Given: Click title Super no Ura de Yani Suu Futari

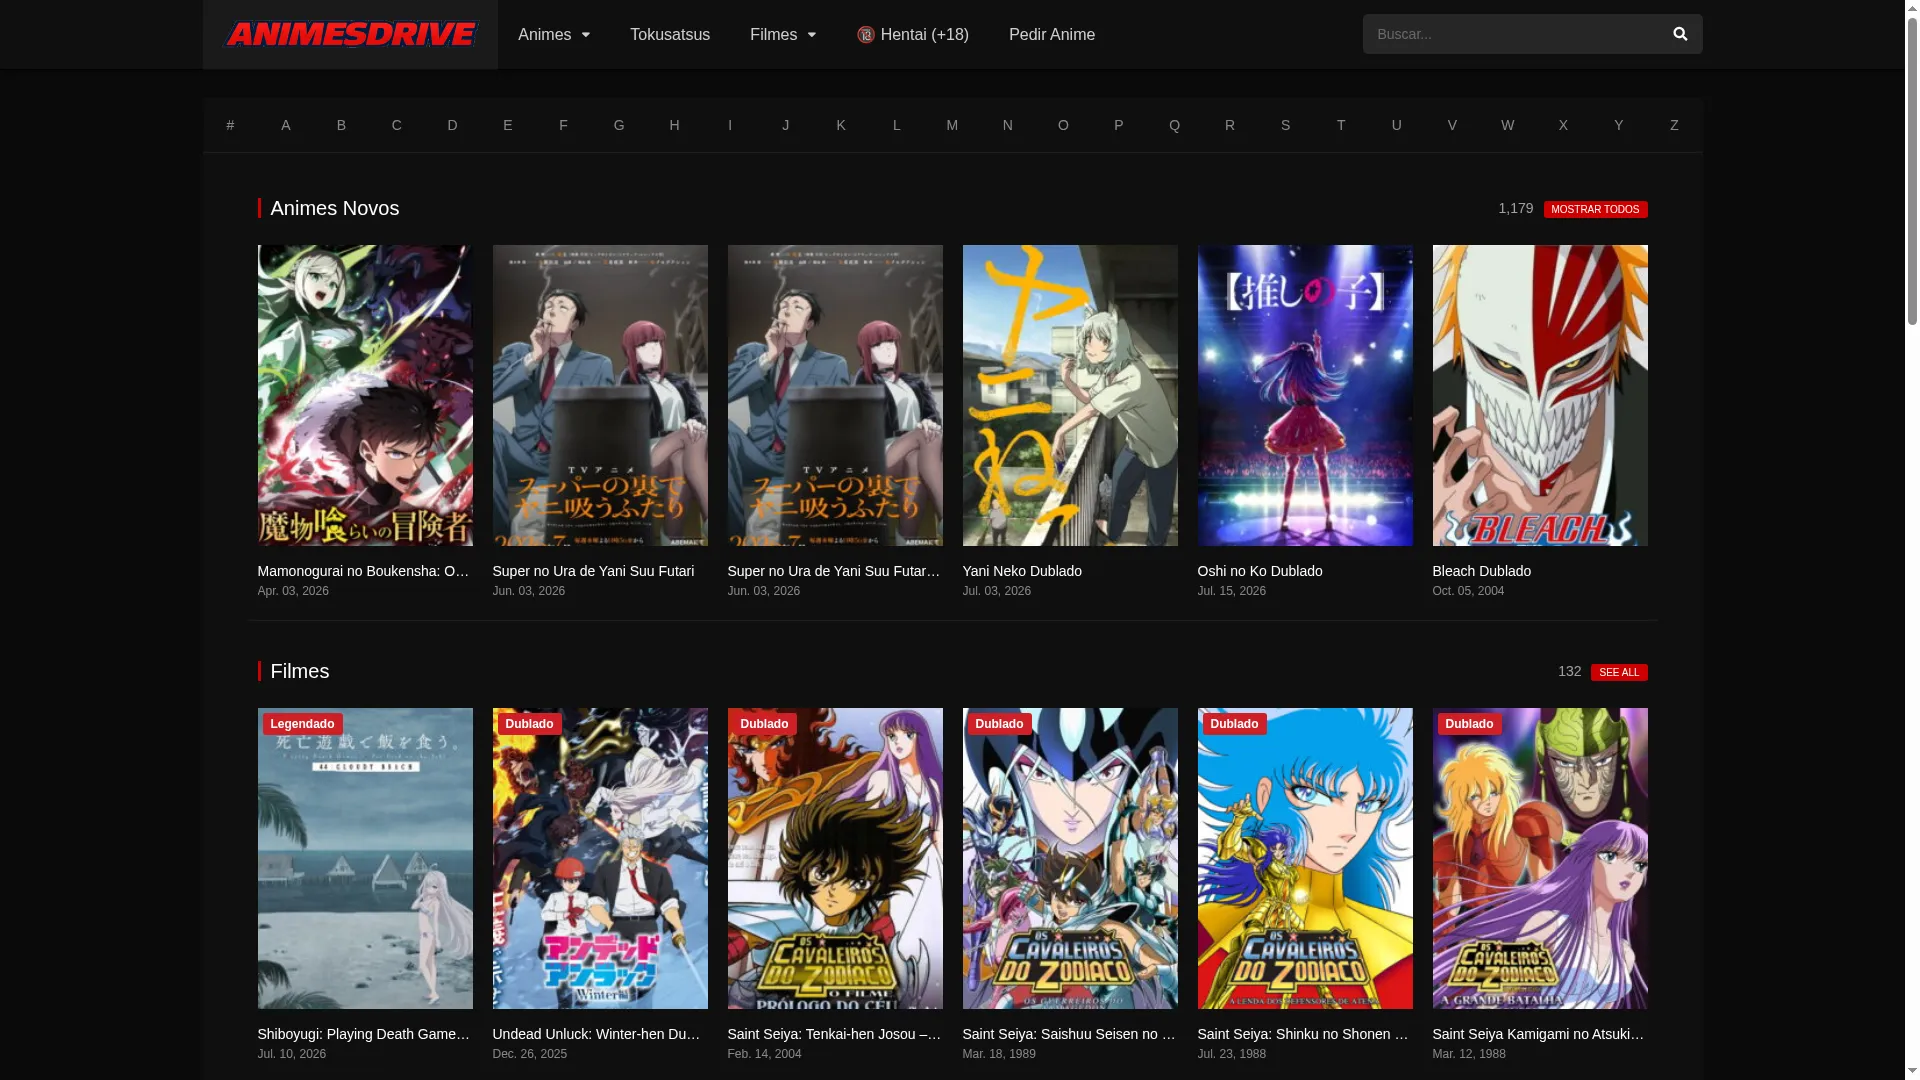Looking at the screenshot, I should pyautogui.click(x=593, y=571).
